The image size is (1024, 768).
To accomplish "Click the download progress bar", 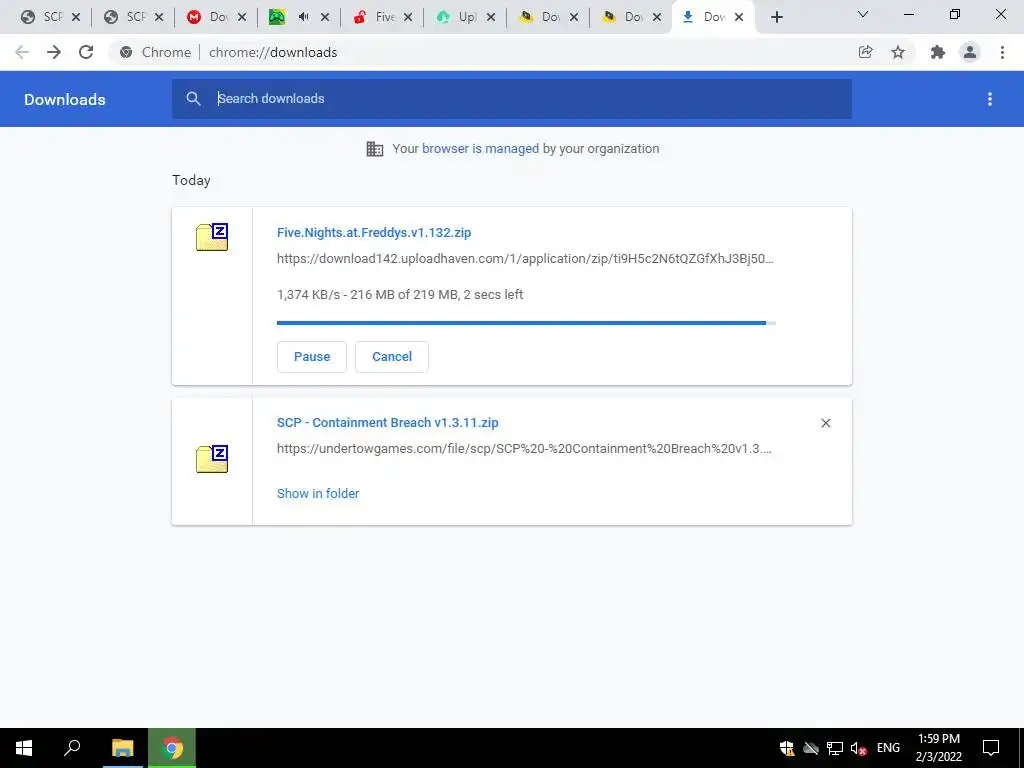I will pyautogui.click(x=526, y=323).
